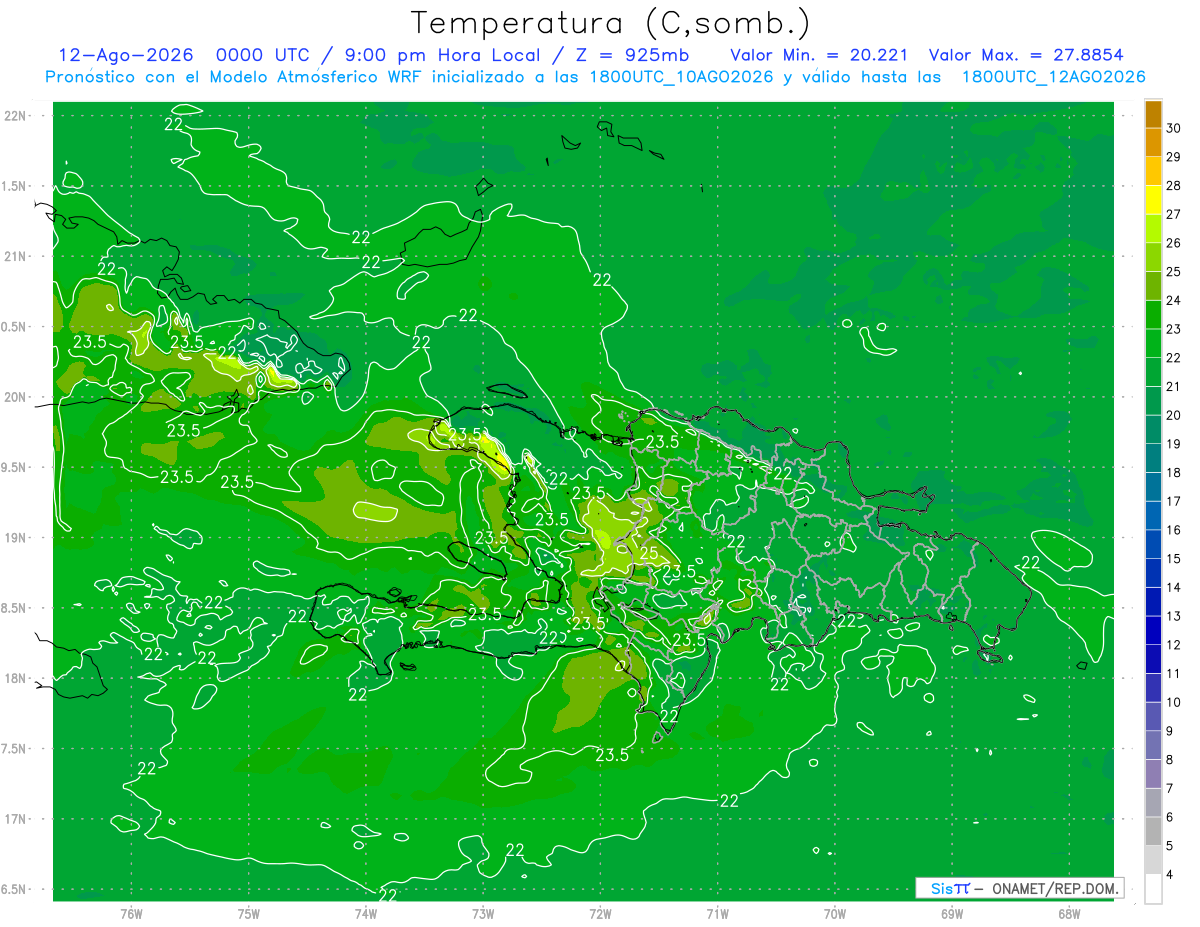The image size is (1200, 927).
Task: Select the date '12-Ago-2026' in header
Action: point(126,55)
